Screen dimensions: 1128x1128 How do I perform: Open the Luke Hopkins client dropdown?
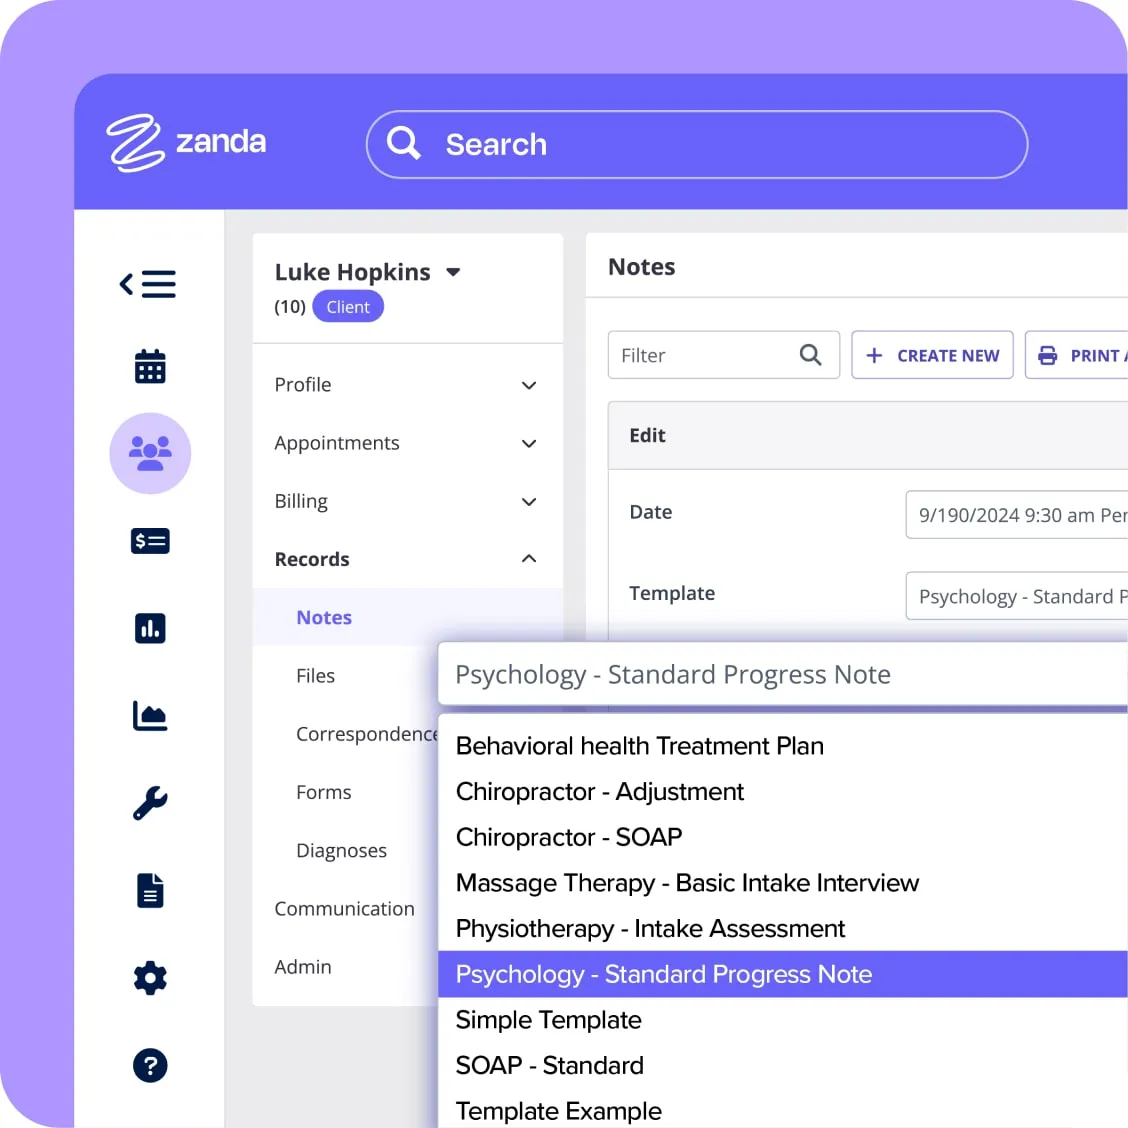tap(453, 272)
